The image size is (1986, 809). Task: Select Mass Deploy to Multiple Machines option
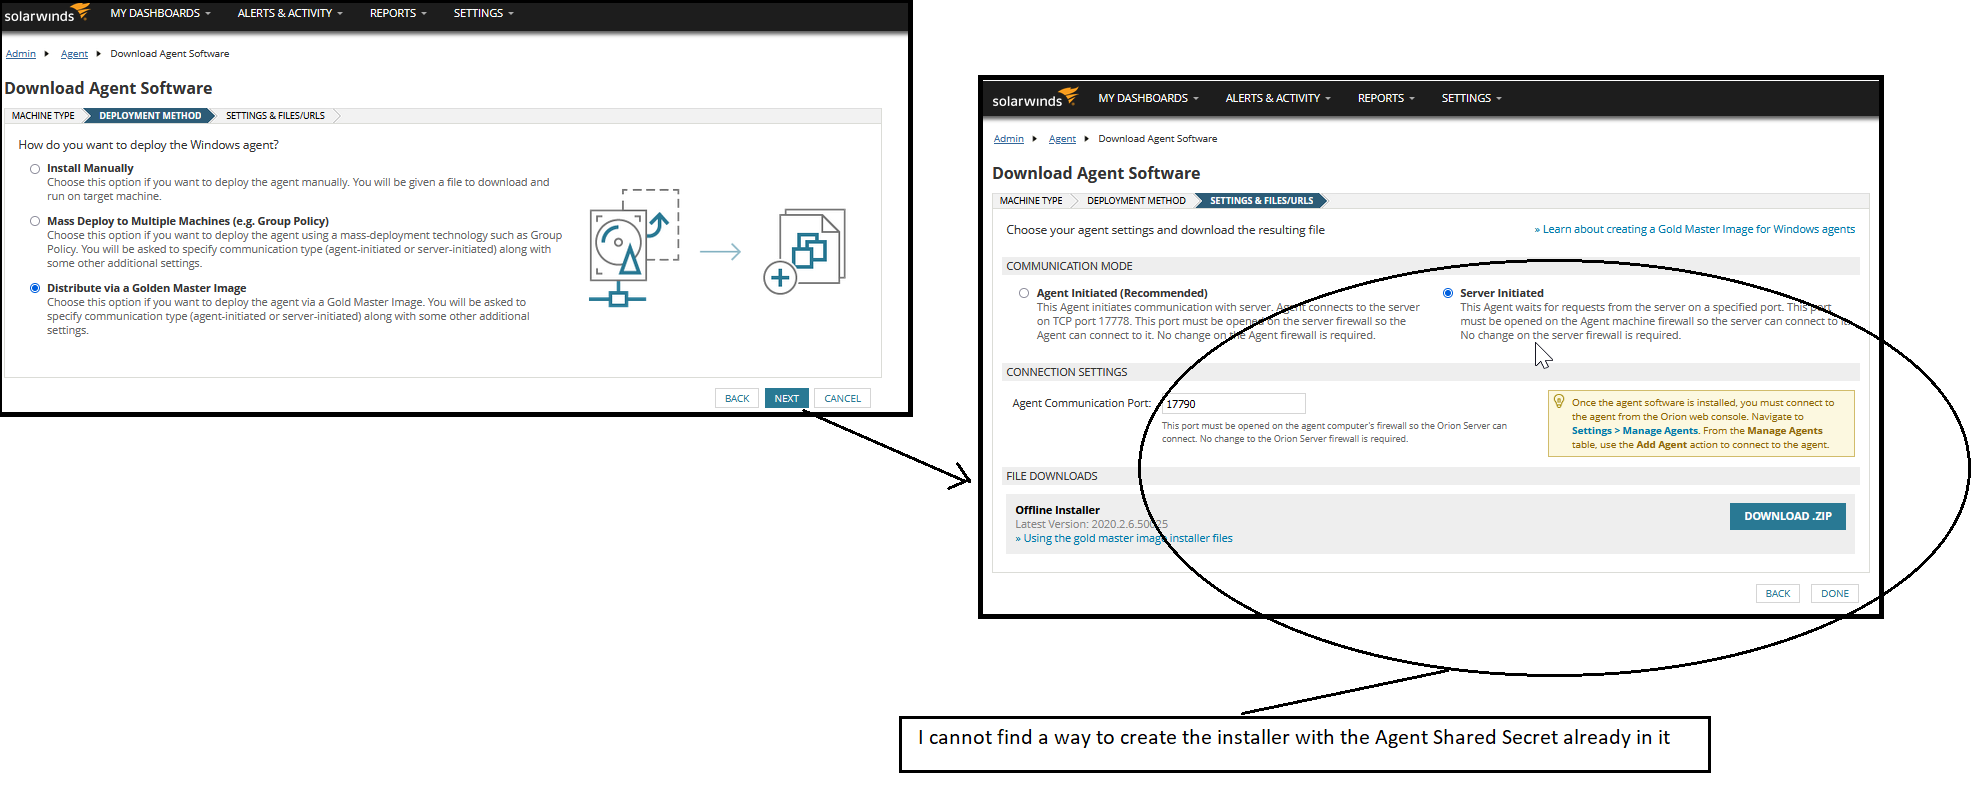[35, 222]
